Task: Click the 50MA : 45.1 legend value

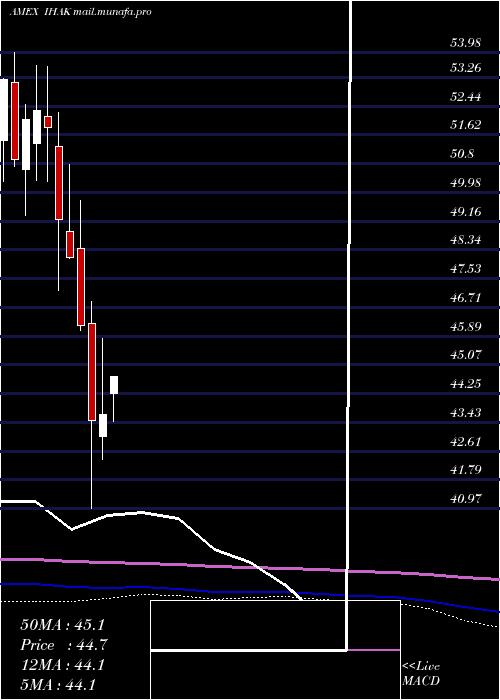Action: [63, 625]
